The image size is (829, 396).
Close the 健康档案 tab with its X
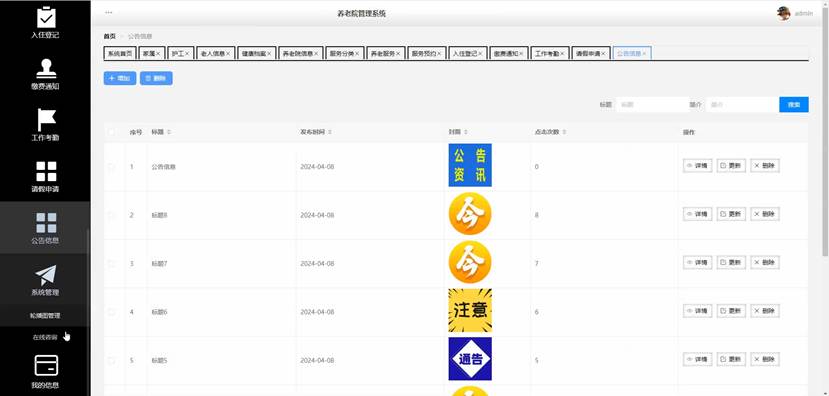pos(269,54)
